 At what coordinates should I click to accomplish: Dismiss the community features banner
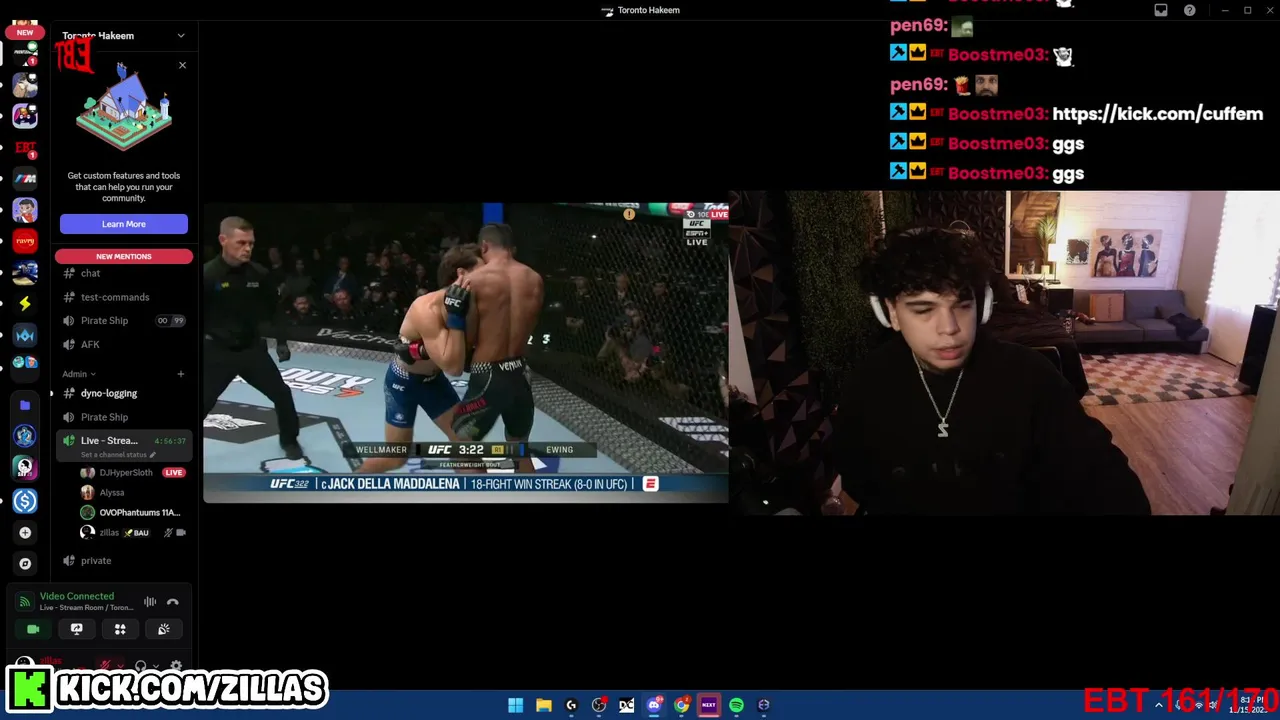182,65
